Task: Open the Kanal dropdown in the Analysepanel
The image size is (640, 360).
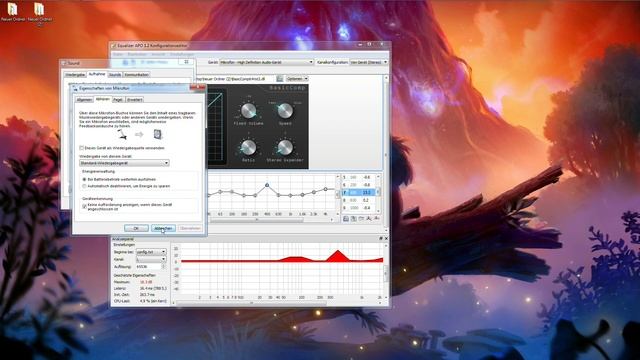Action: coord(151,259)
